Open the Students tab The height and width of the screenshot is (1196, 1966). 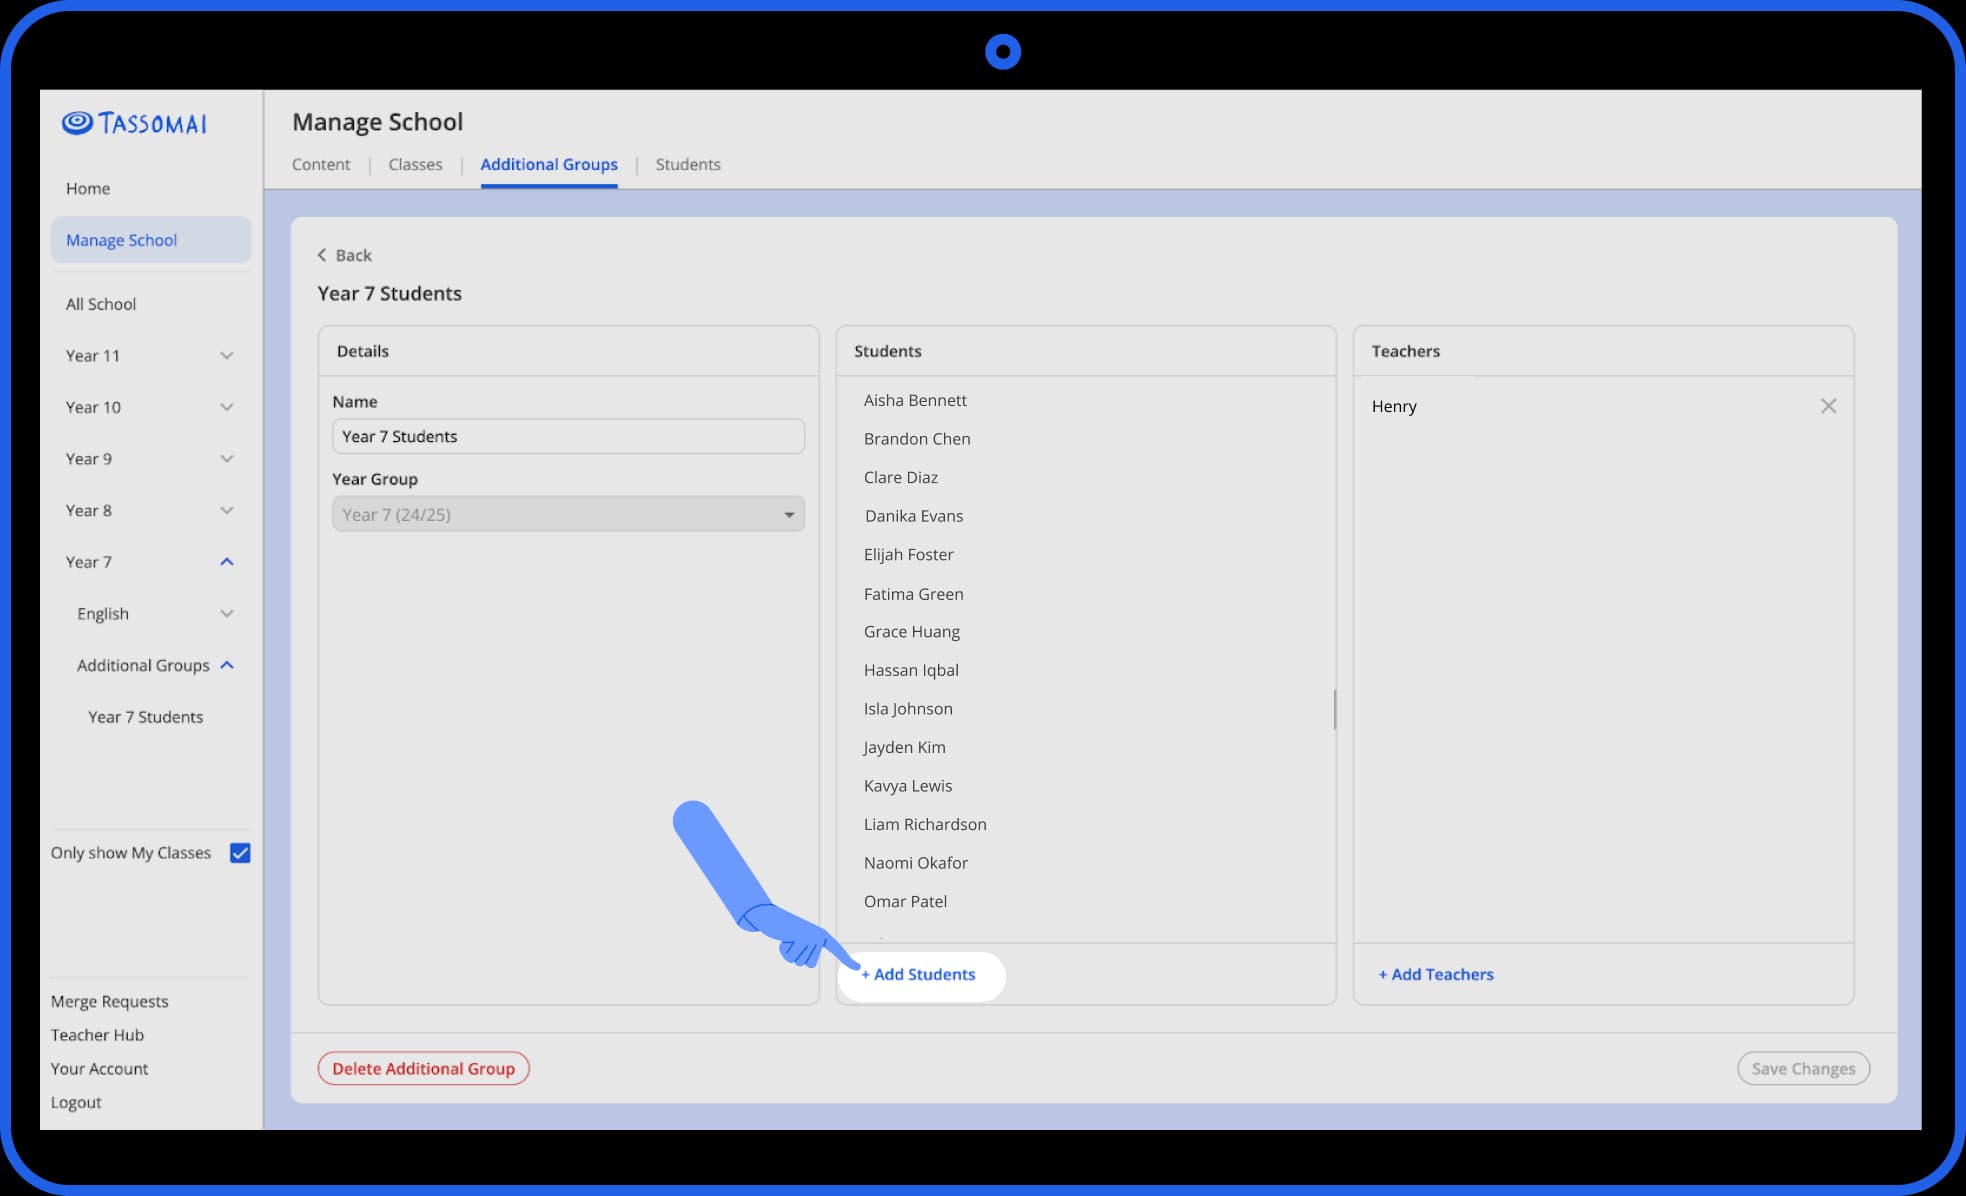pos(688,164)
